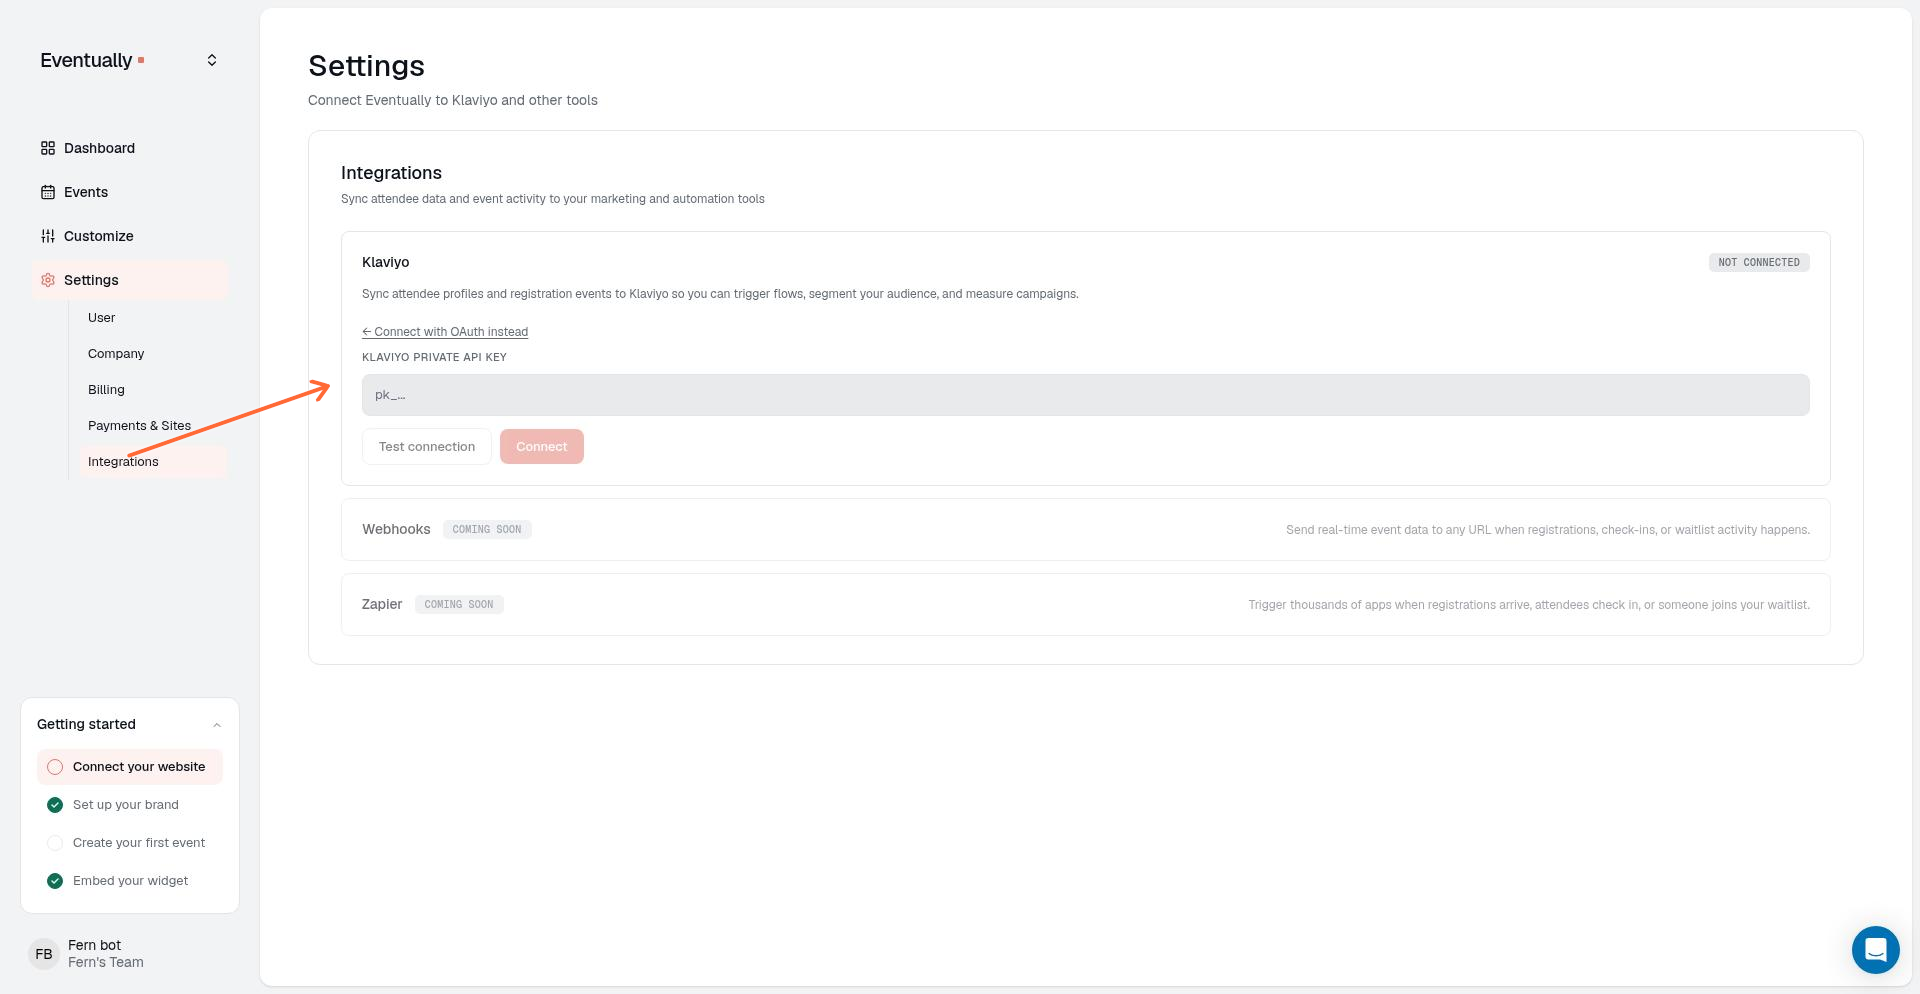This screenshot has height=994, width=1920.
Task: Go to the Events section
Action: [129, 192]
